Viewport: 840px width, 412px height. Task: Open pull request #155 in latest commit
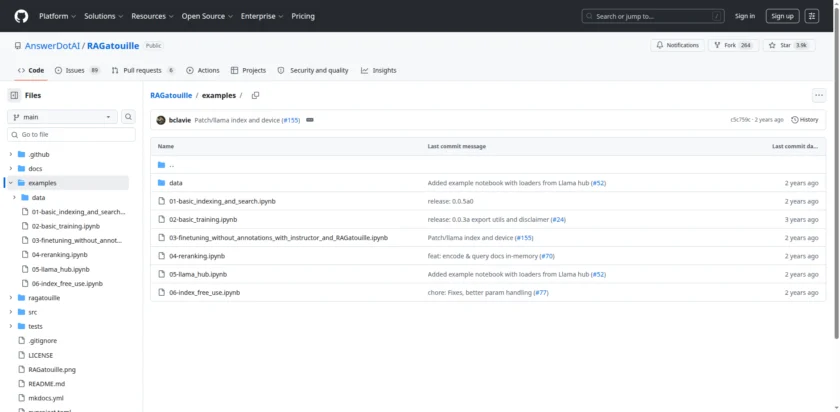coord(291,120)
